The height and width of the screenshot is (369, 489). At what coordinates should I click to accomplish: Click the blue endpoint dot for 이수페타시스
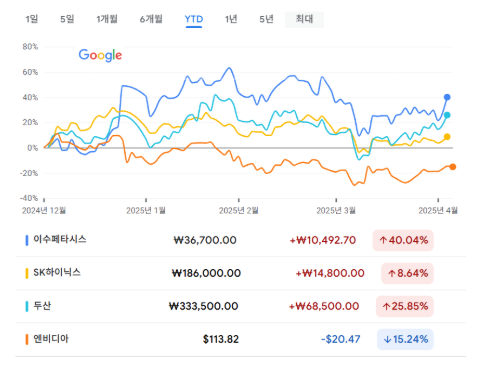coord(447,97)
